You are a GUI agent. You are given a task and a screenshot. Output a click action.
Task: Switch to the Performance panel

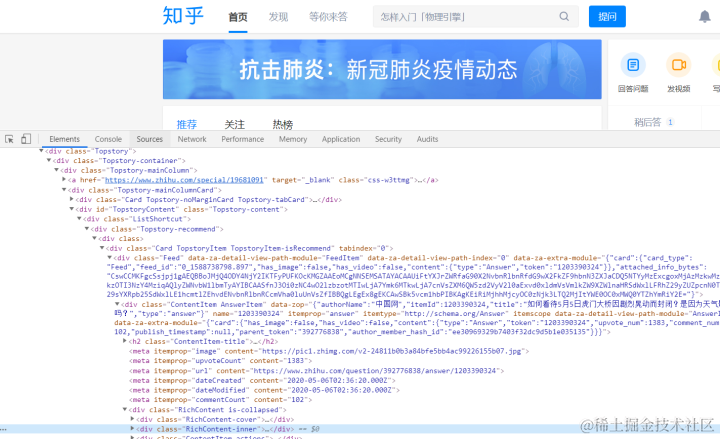242,139
